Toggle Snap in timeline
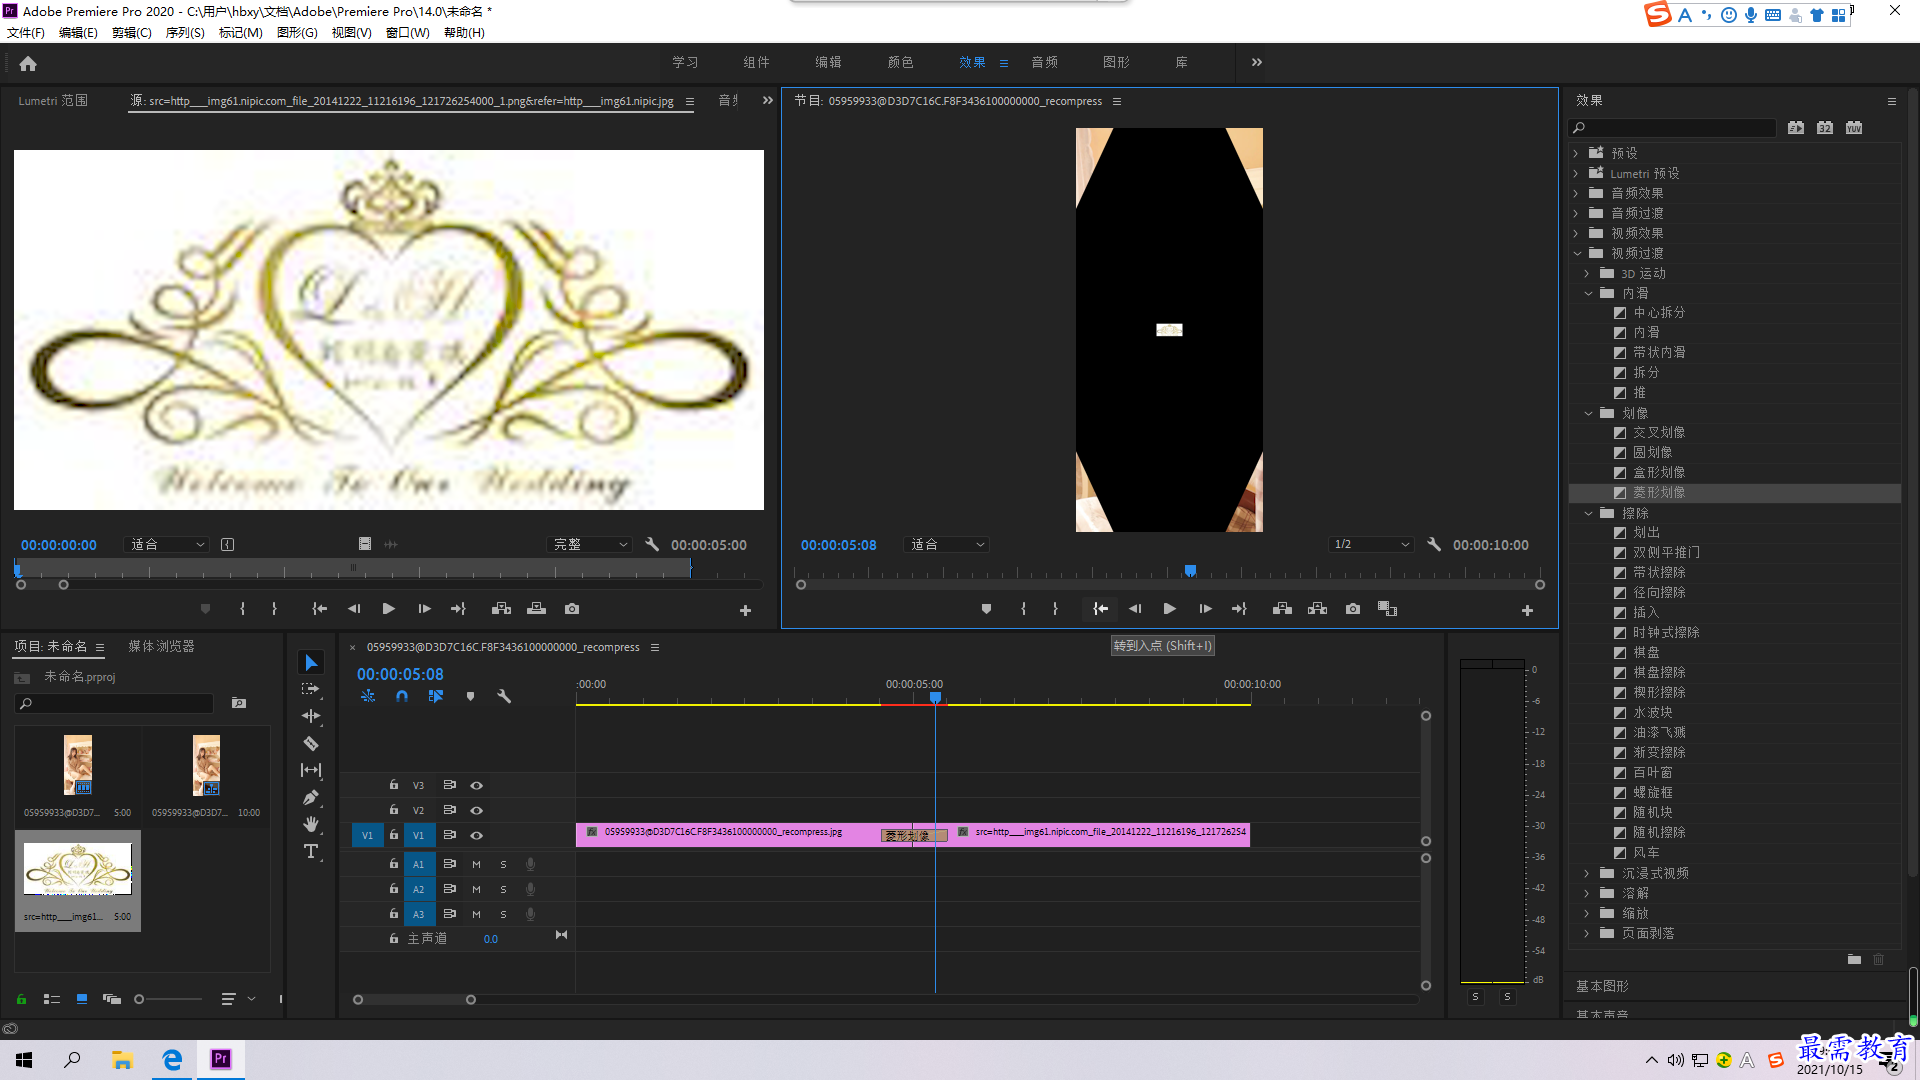The height and width of the screenshot is (1080, 1920). 401,696
